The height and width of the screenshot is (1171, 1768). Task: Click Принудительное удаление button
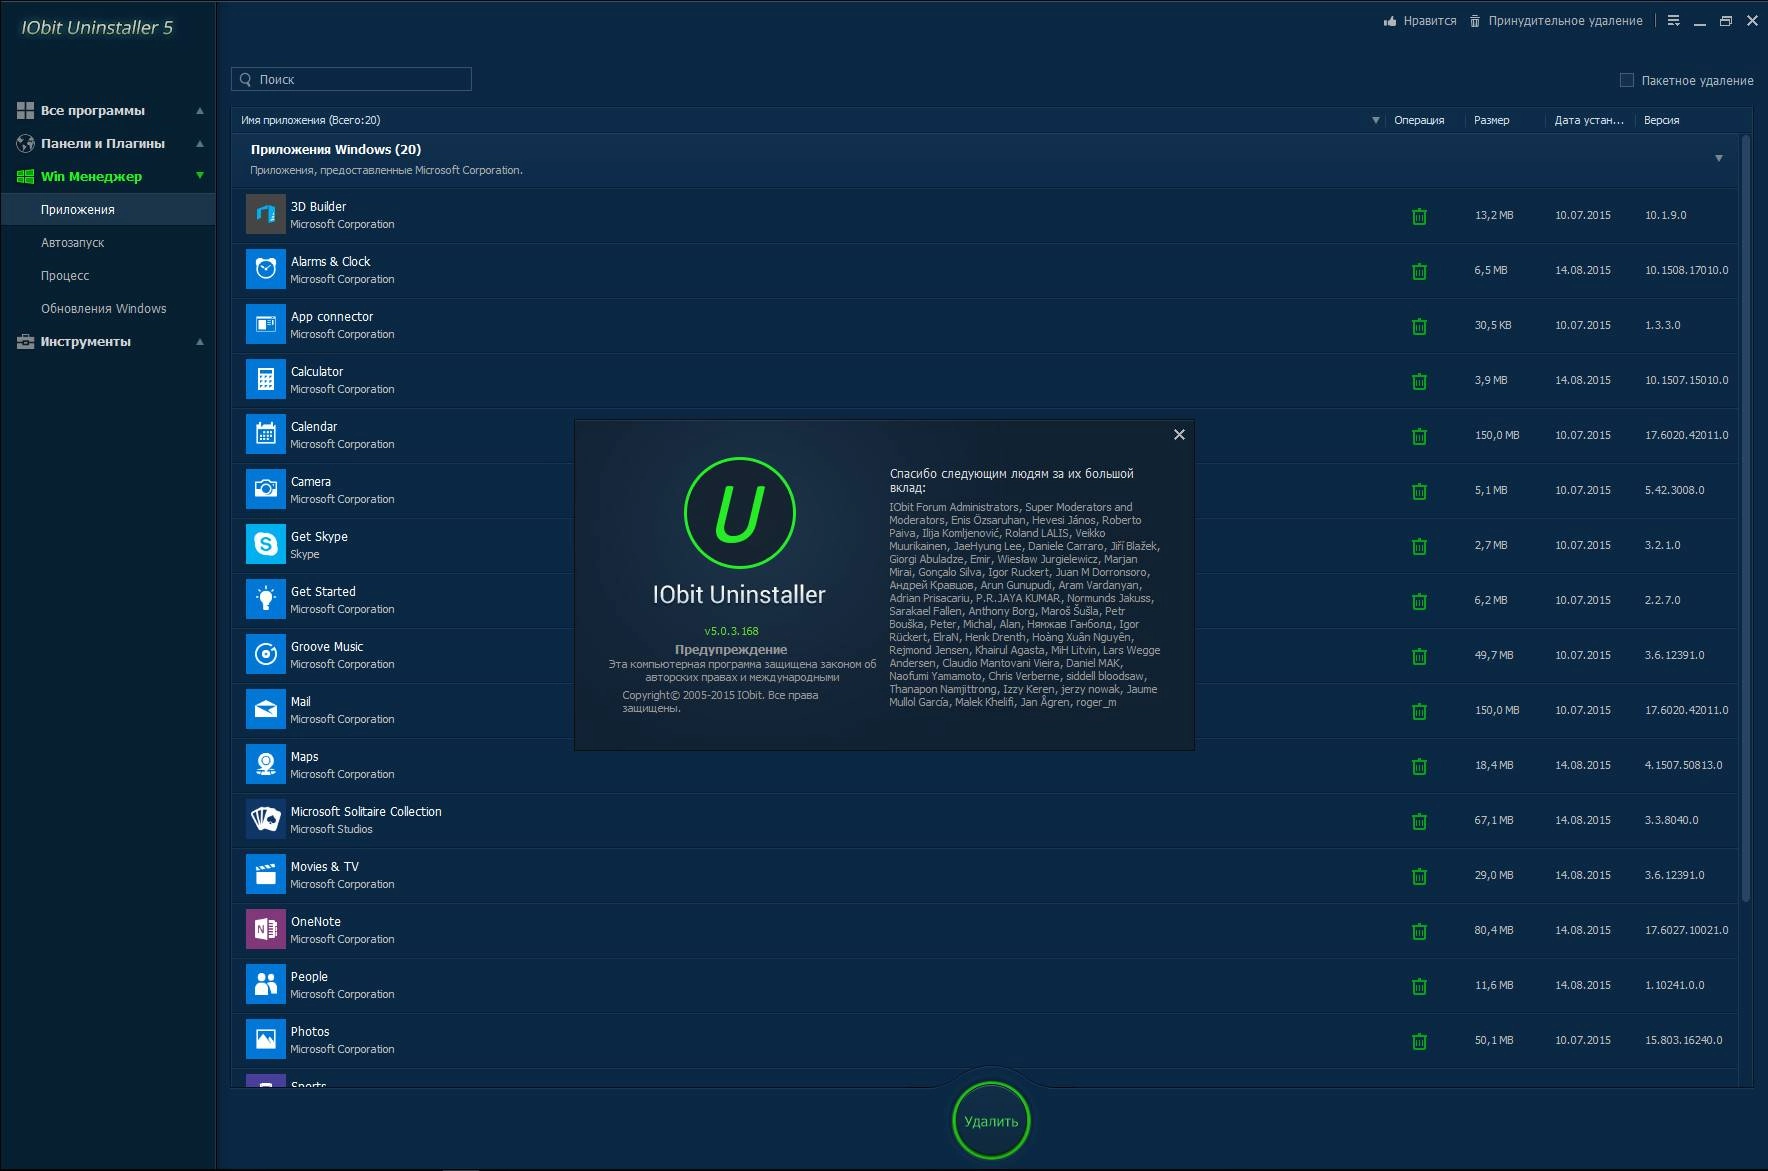[x=1556, y=21]
